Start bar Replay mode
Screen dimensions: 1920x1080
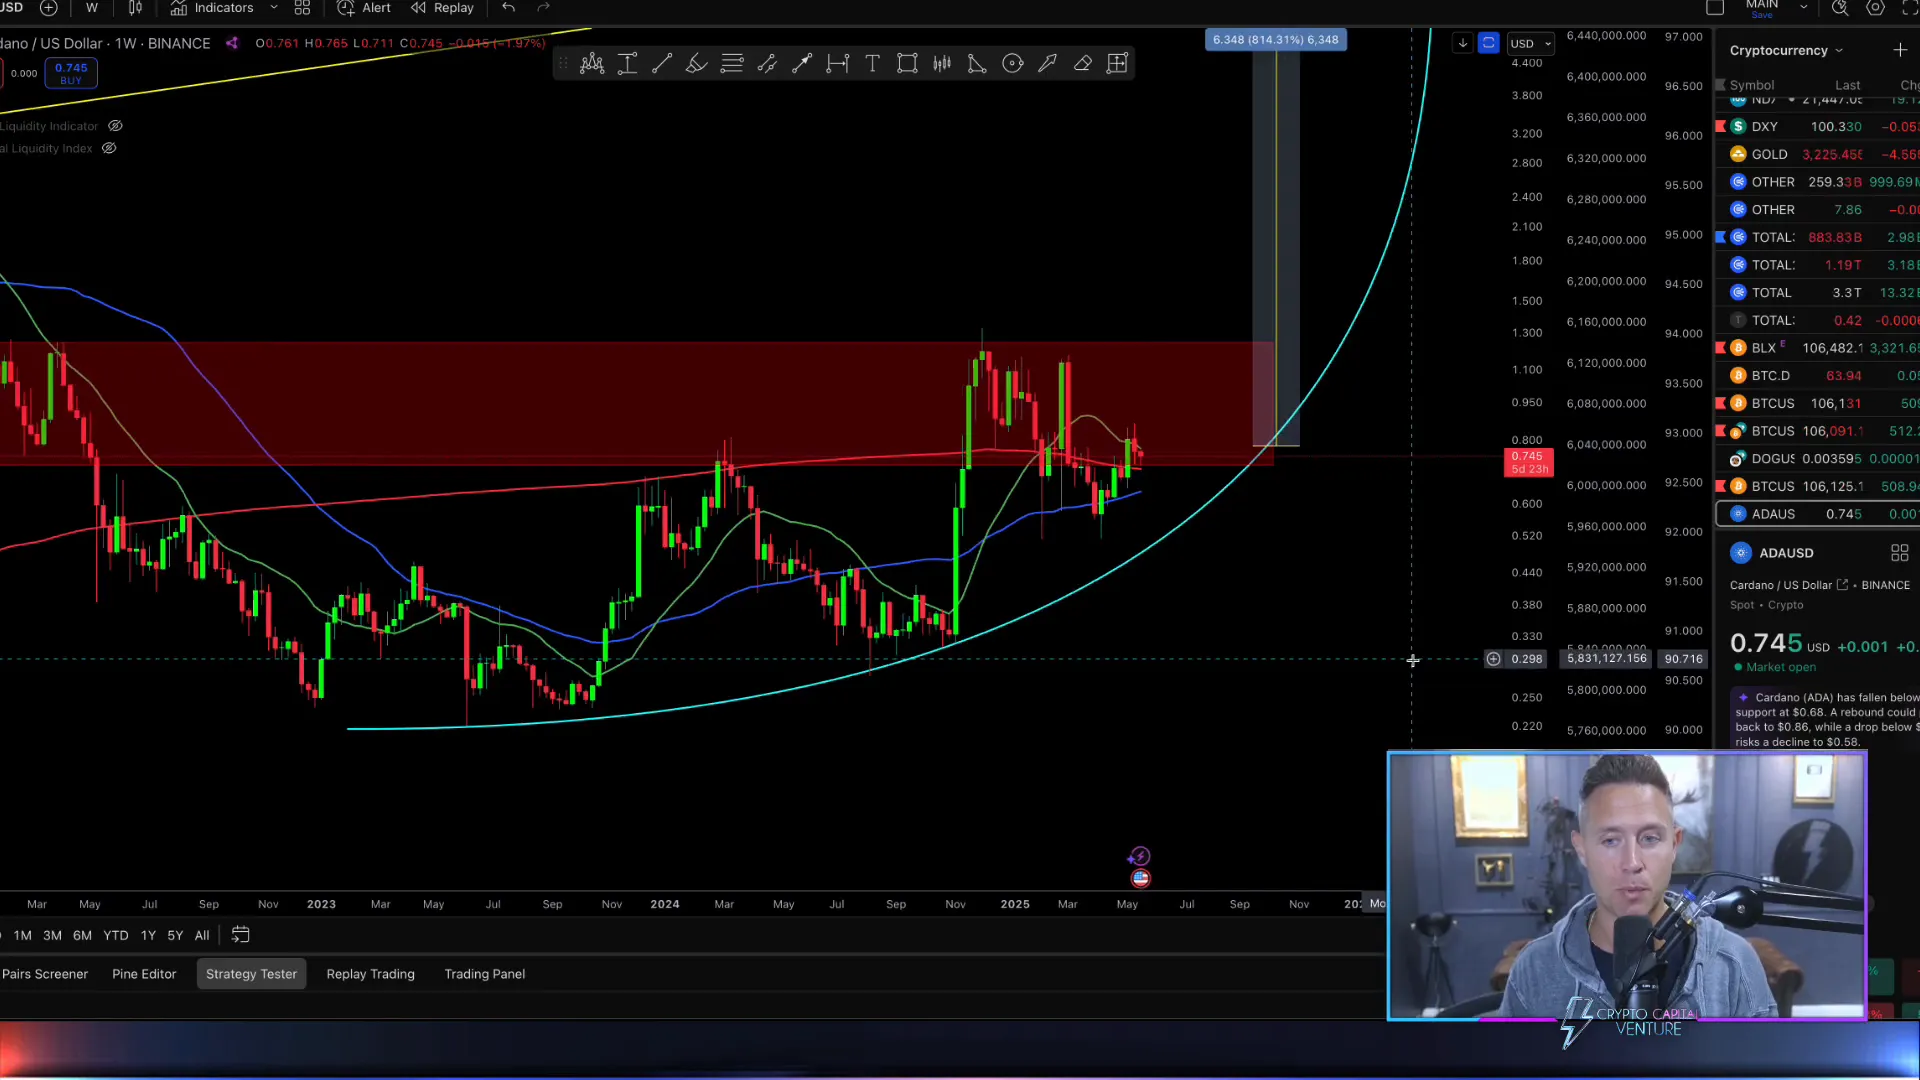442,8
